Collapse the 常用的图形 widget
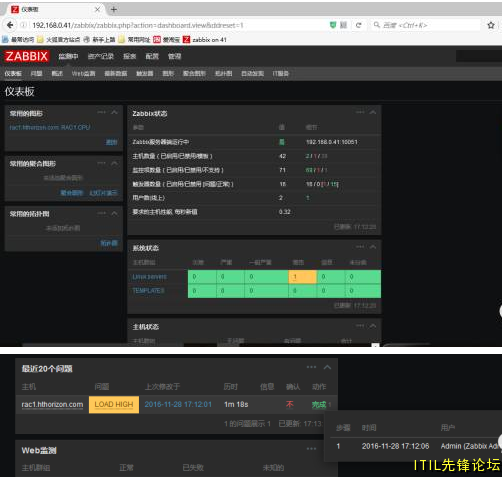 point(114,112)
